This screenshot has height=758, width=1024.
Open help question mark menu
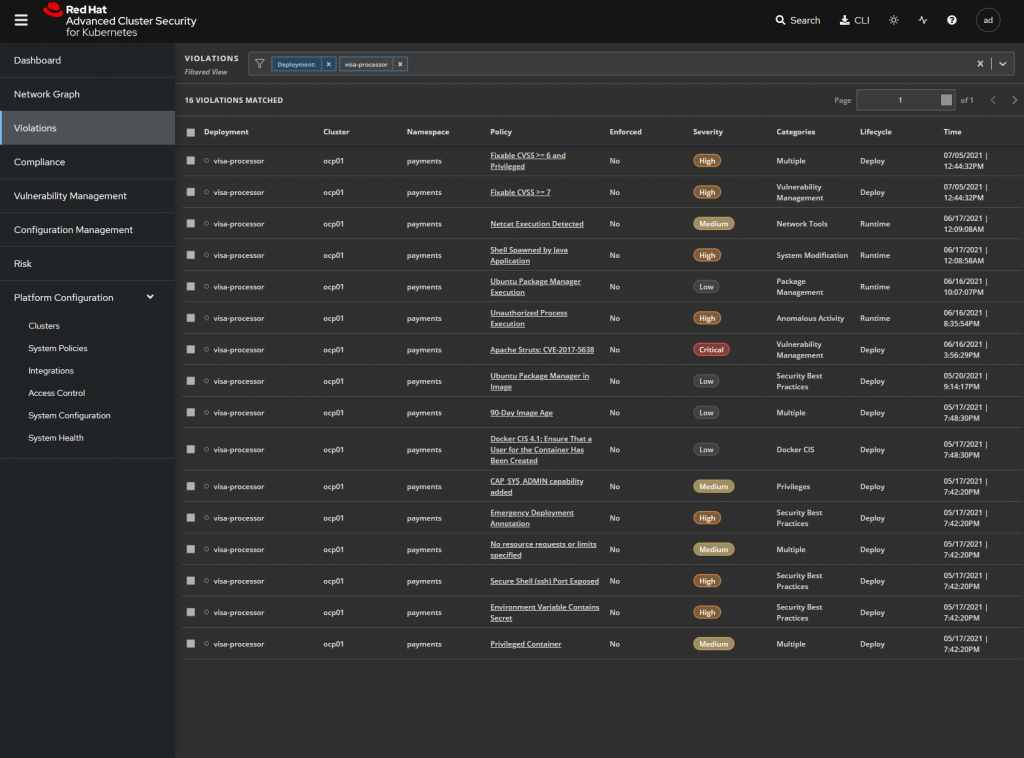(952, 20)
